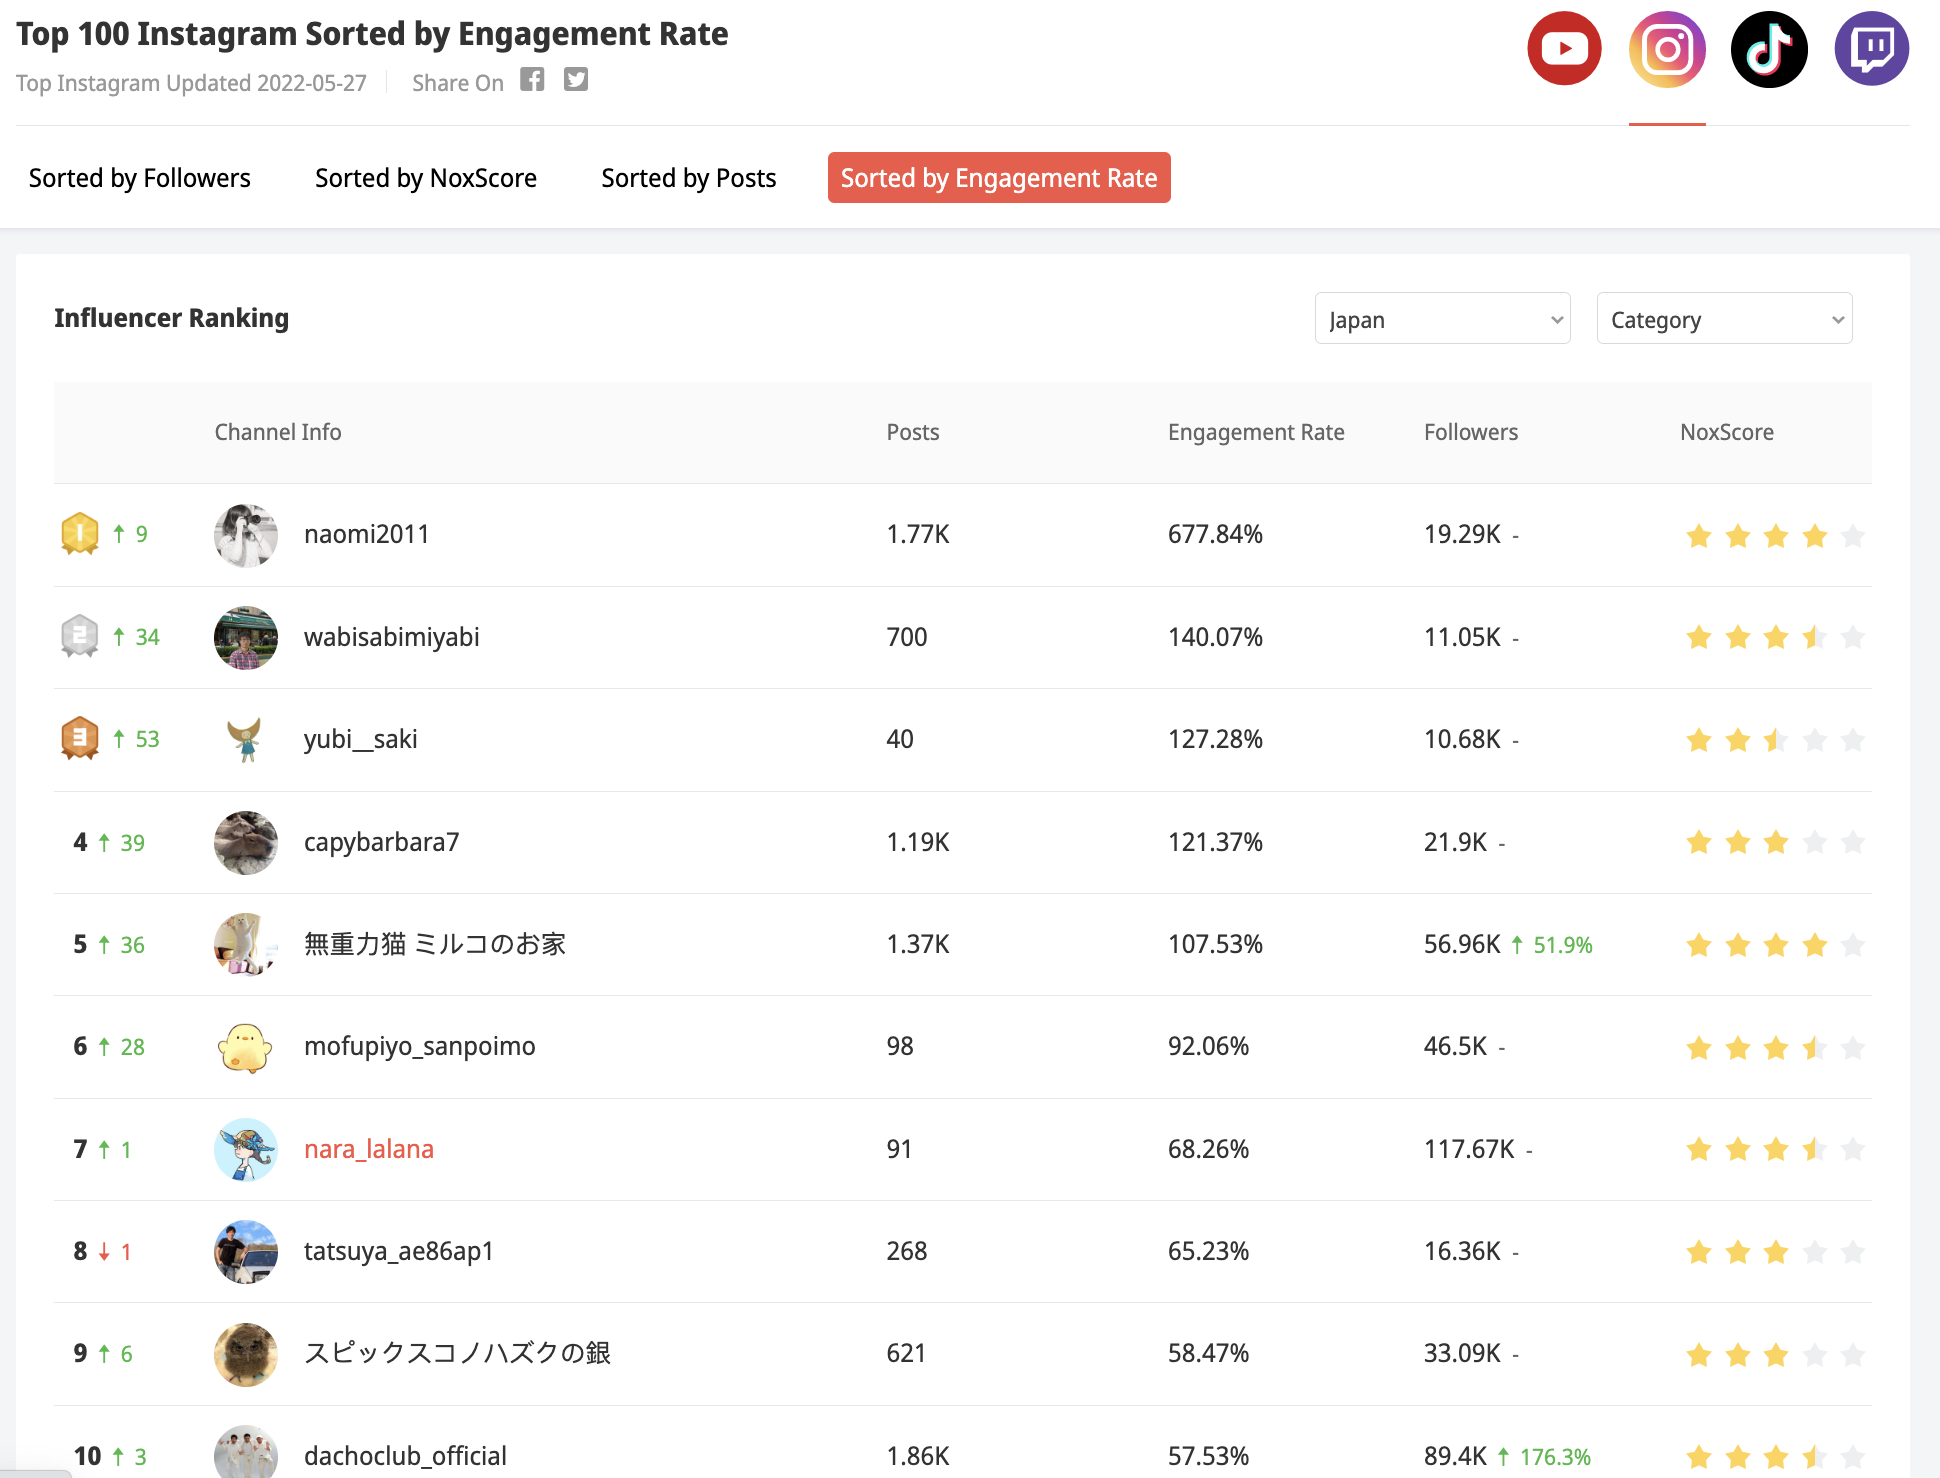
Task: Click the down 1 rank change
Action: pyautogui.click(x=115, y=1251)
